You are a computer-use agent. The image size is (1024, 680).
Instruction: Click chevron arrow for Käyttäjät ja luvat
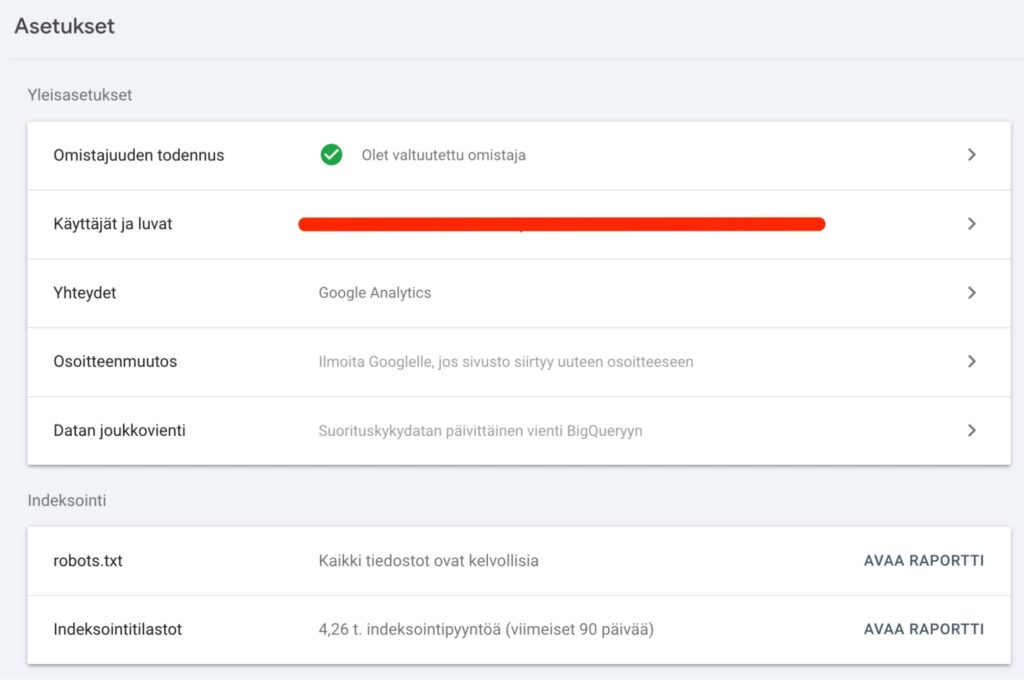pyautogui.click(x=971, y=224)
